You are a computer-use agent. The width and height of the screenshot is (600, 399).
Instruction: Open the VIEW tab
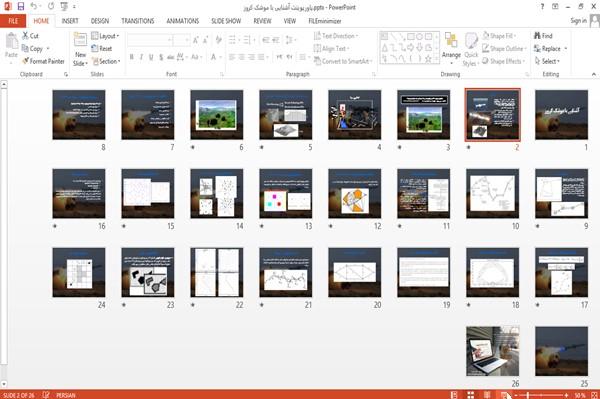[x=290, y=21]
